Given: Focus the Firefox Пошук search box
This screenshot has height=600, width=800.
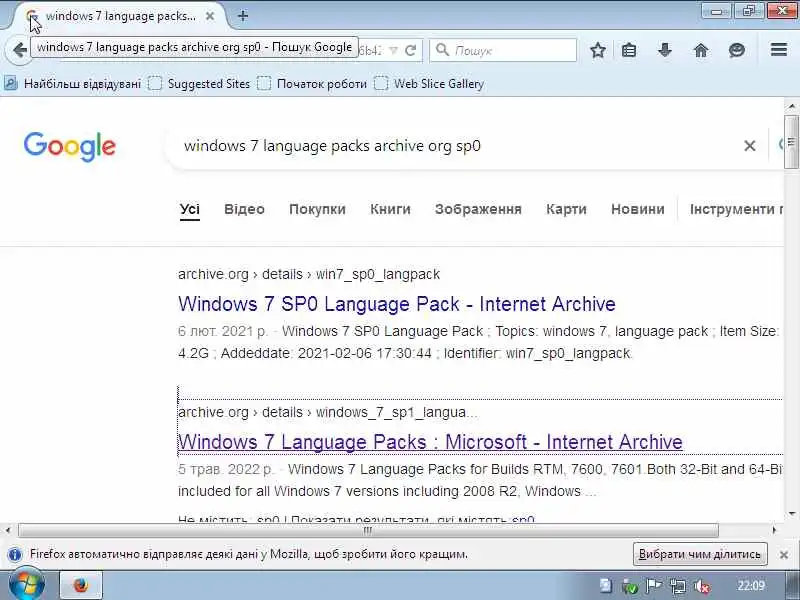Looking at the screenshot, I should (x=503, y=51).
